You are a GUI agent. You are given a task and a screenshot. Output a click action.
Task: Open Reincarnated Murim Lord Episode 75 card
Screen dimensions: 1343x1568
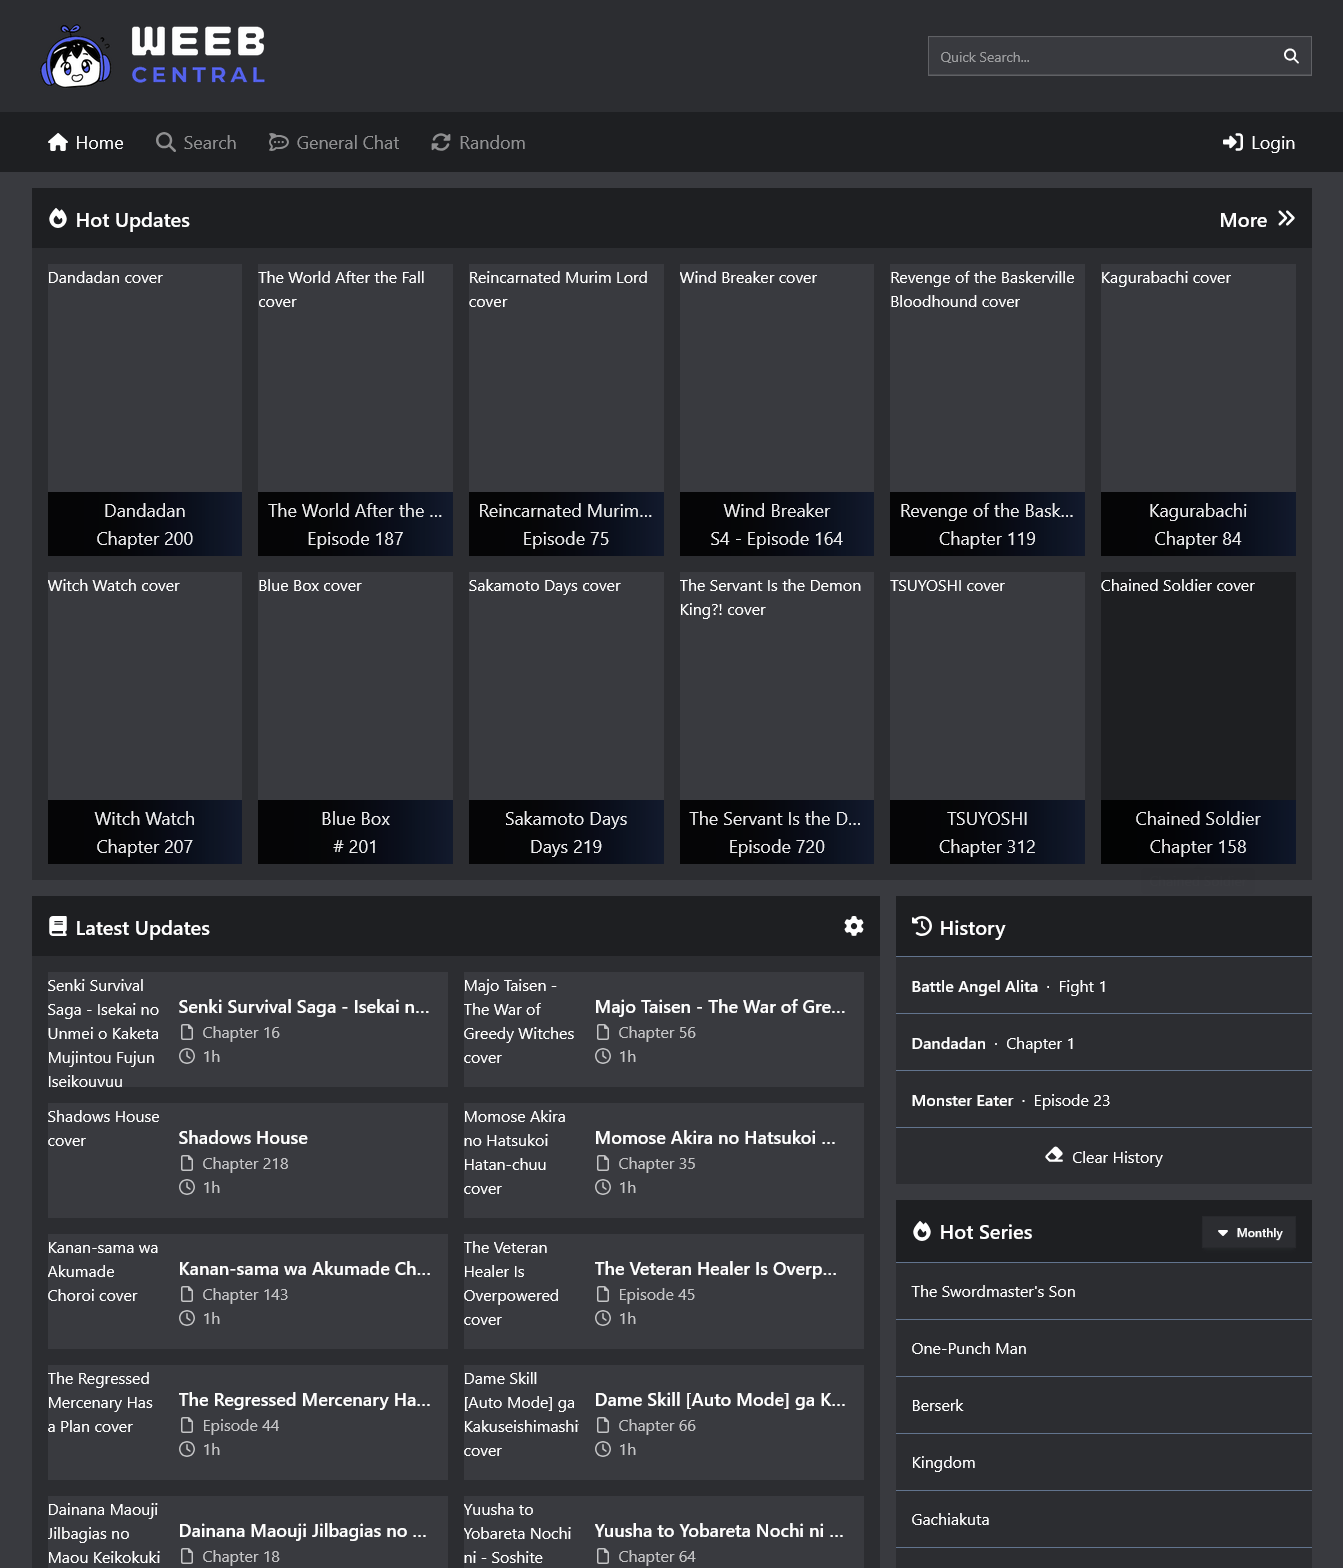coord(566,410)
